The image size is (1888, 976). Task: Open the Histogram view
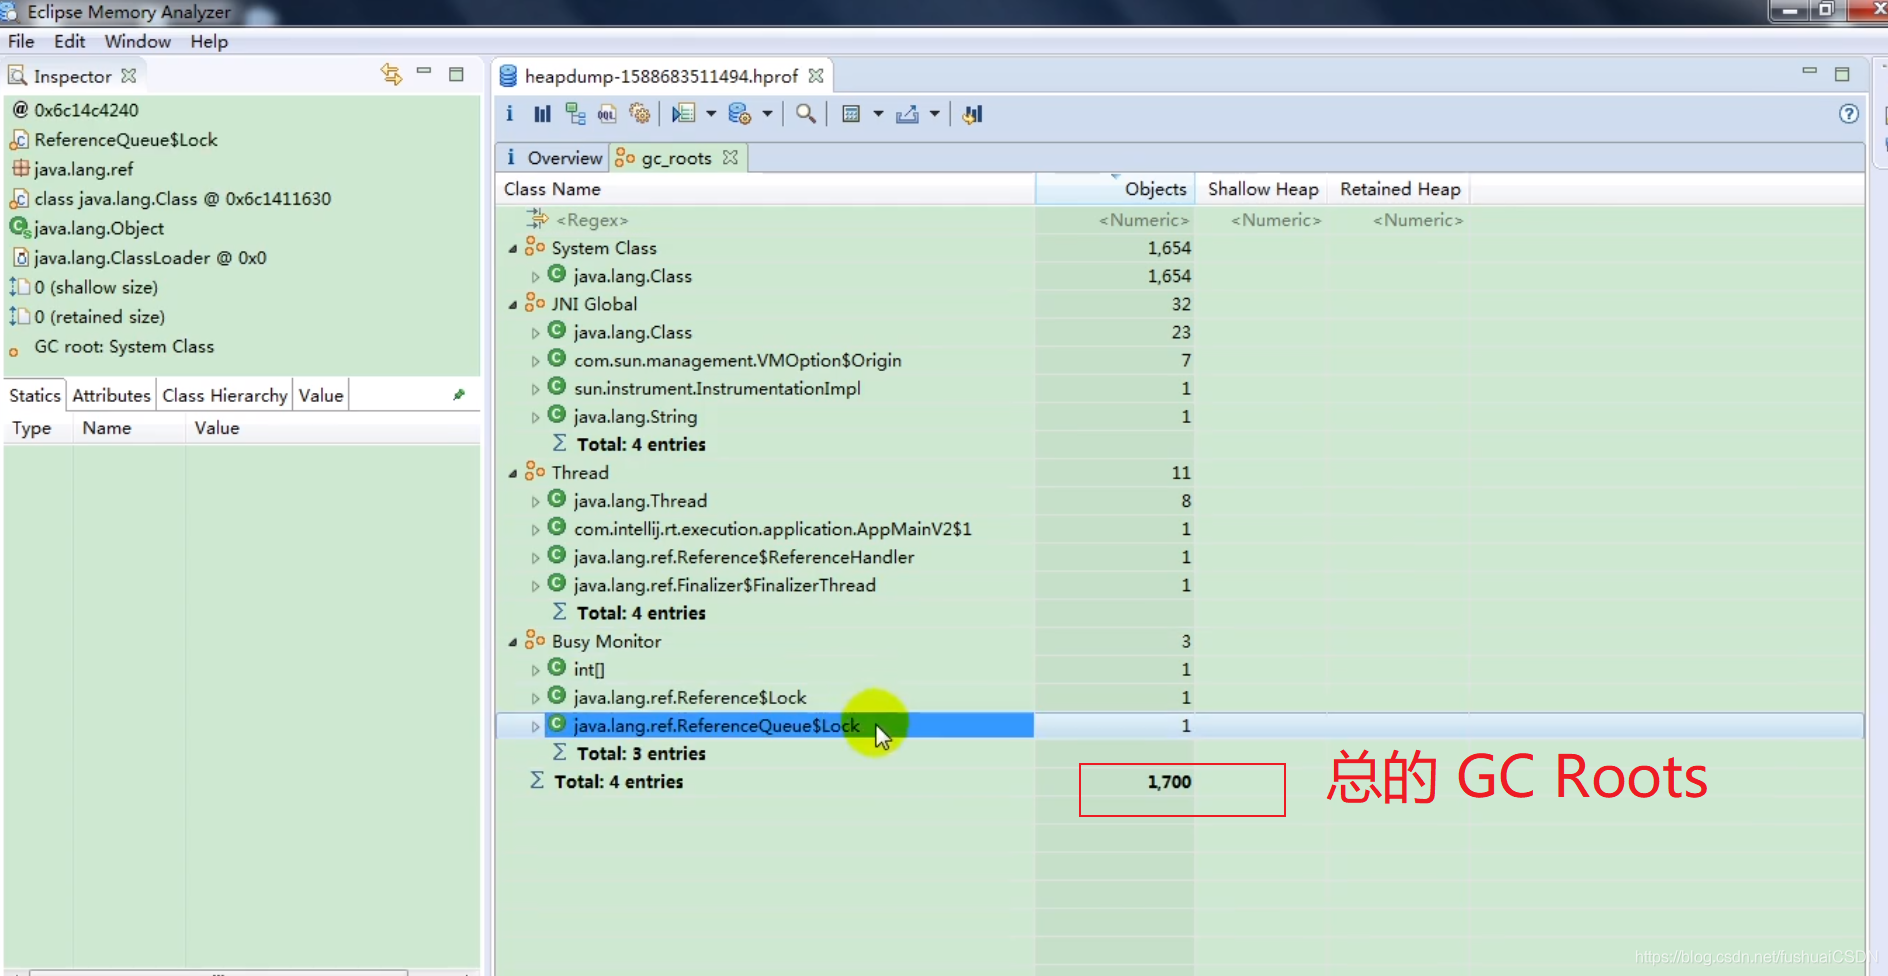pyautogui.click(x=542, y=114)
